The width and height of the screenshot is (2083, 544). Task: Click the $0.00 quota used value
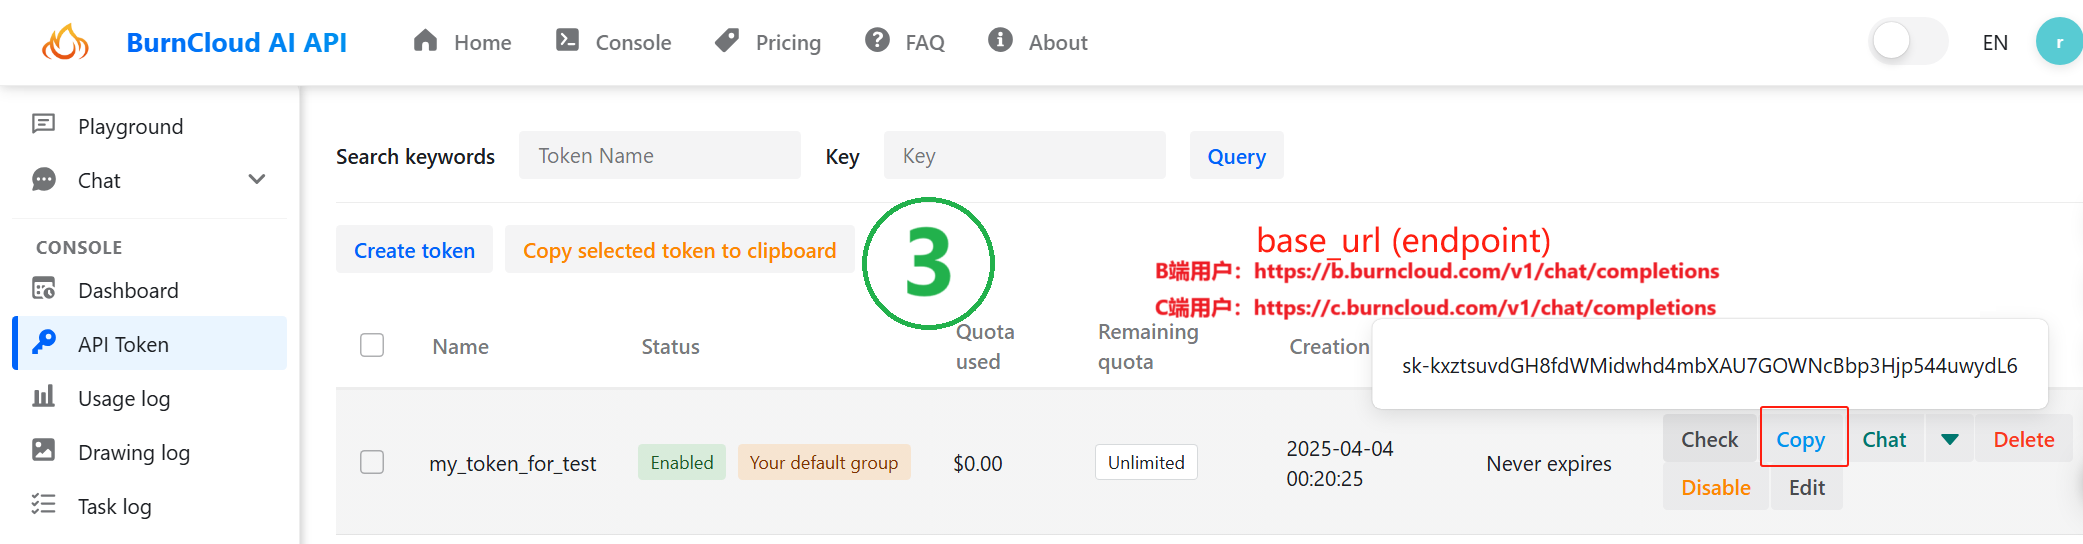[x=978, y=463]
